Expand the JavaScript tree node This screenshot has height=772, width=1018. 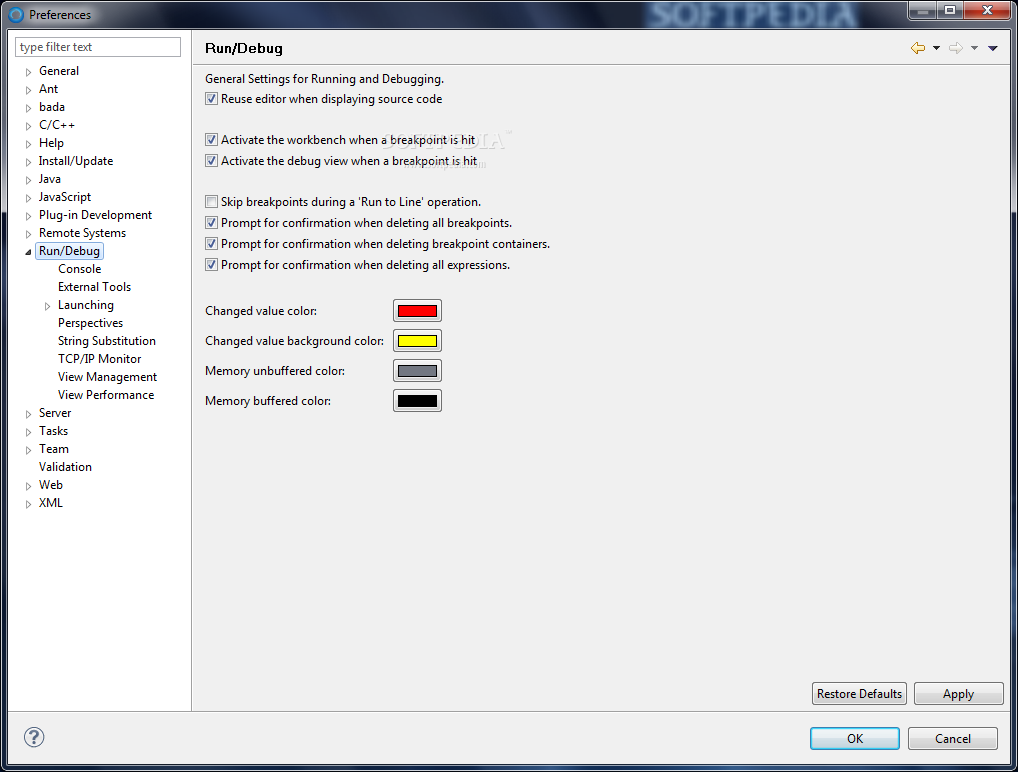pos(28,197)
